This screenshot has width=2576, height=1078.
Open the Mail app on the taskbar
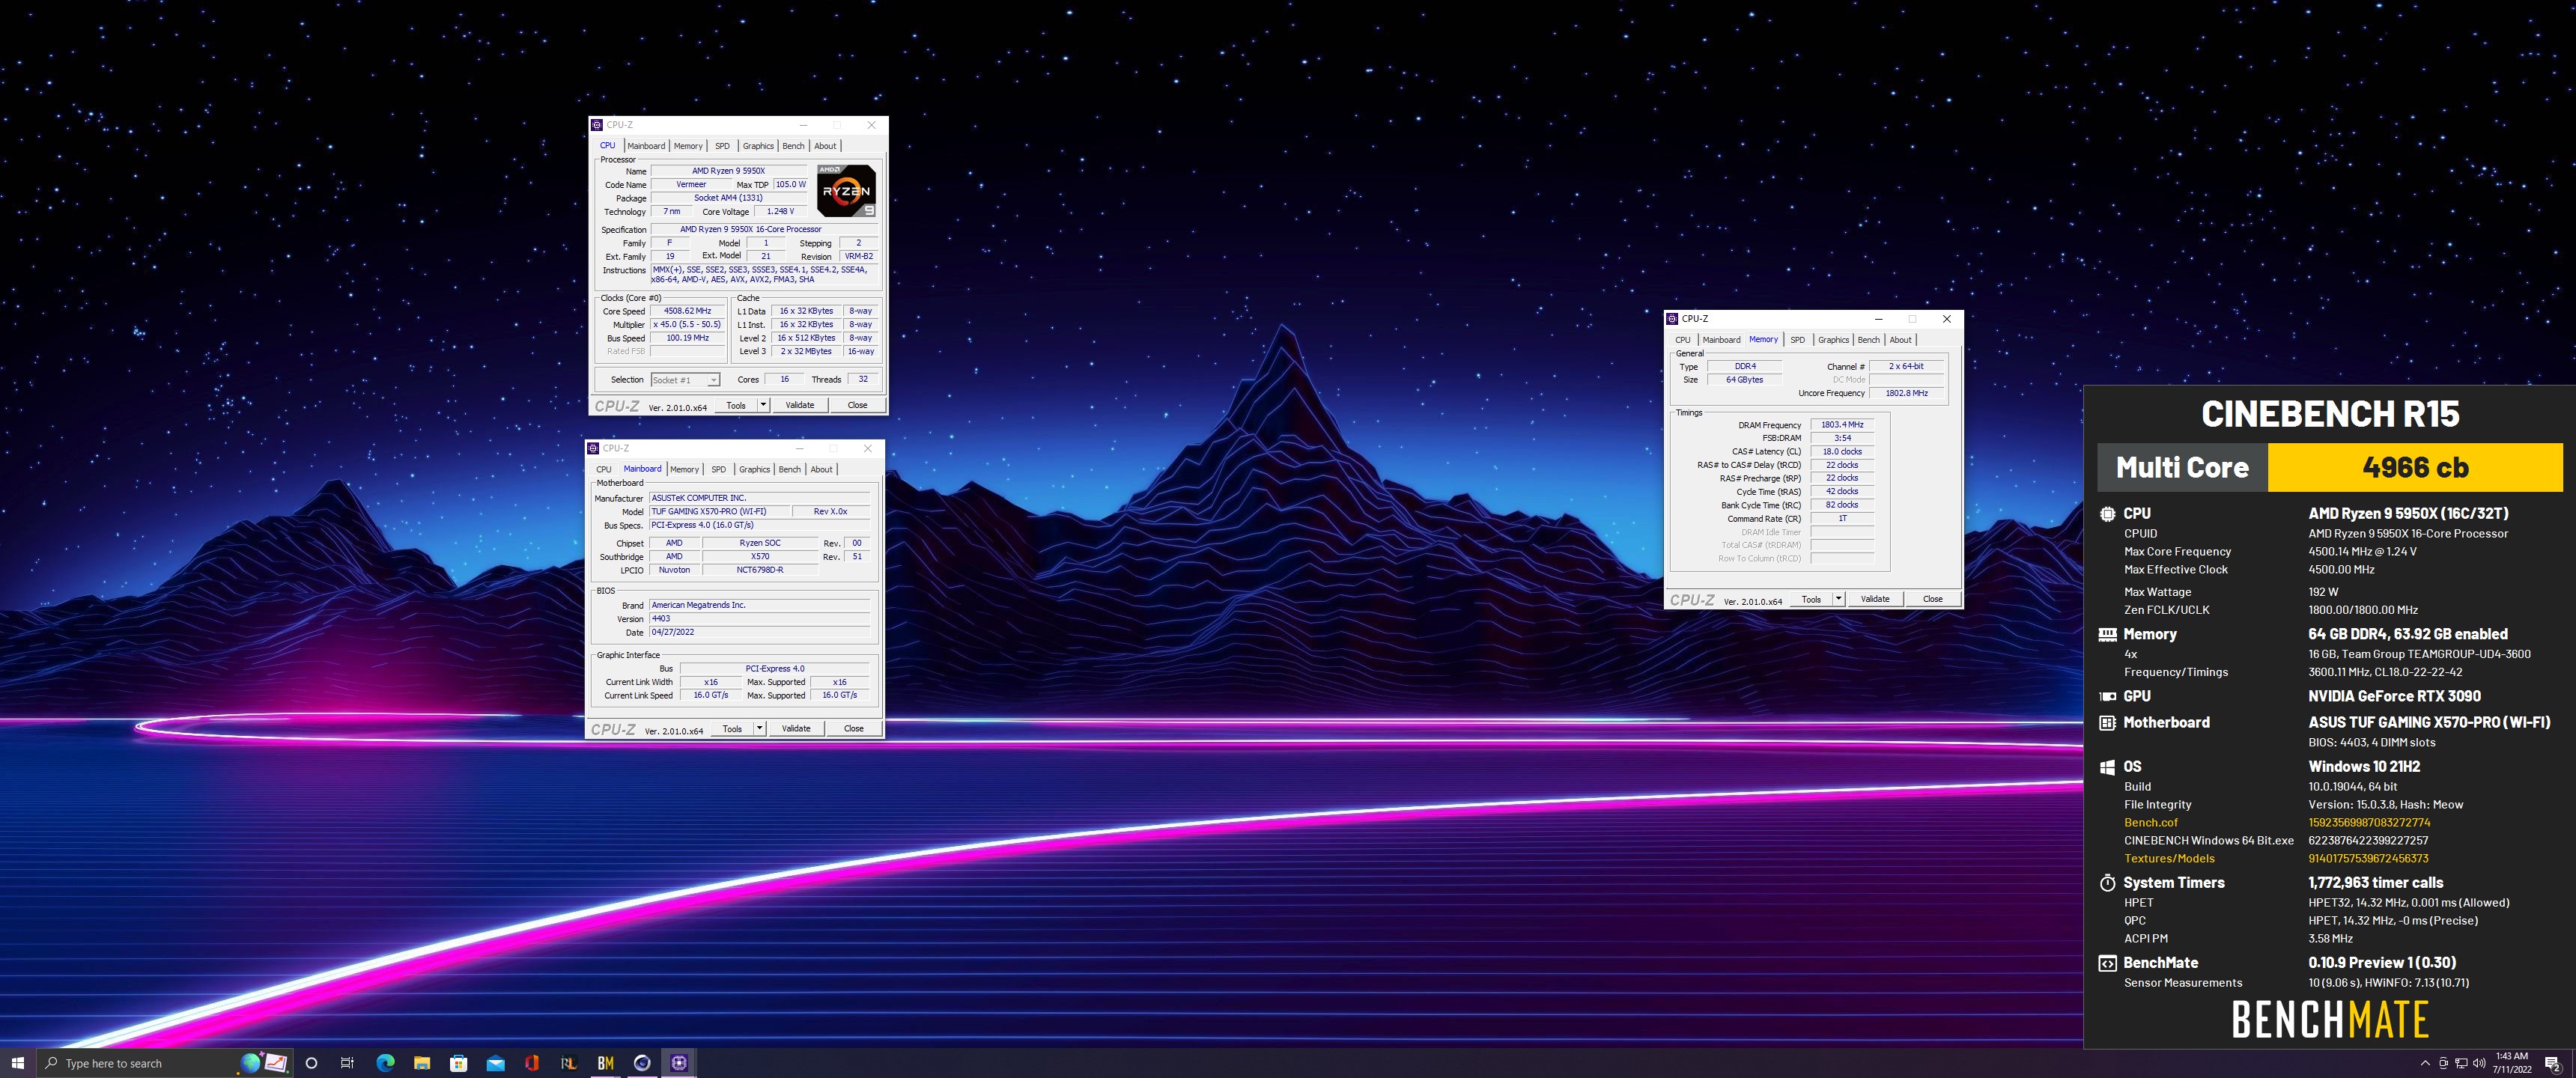coord(496,1063)
